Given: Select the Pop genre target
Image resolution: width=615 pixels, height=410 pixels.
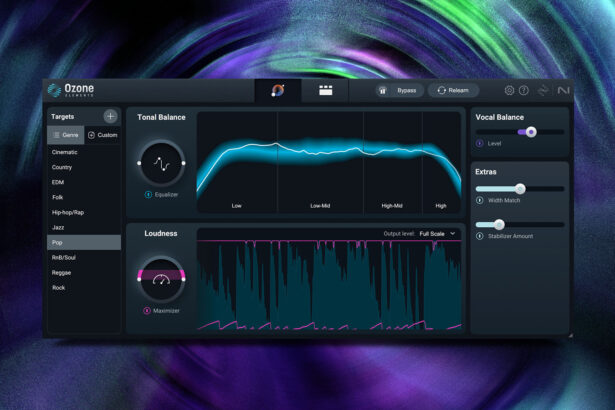Looking at the screenshot, I should [84, 242].
